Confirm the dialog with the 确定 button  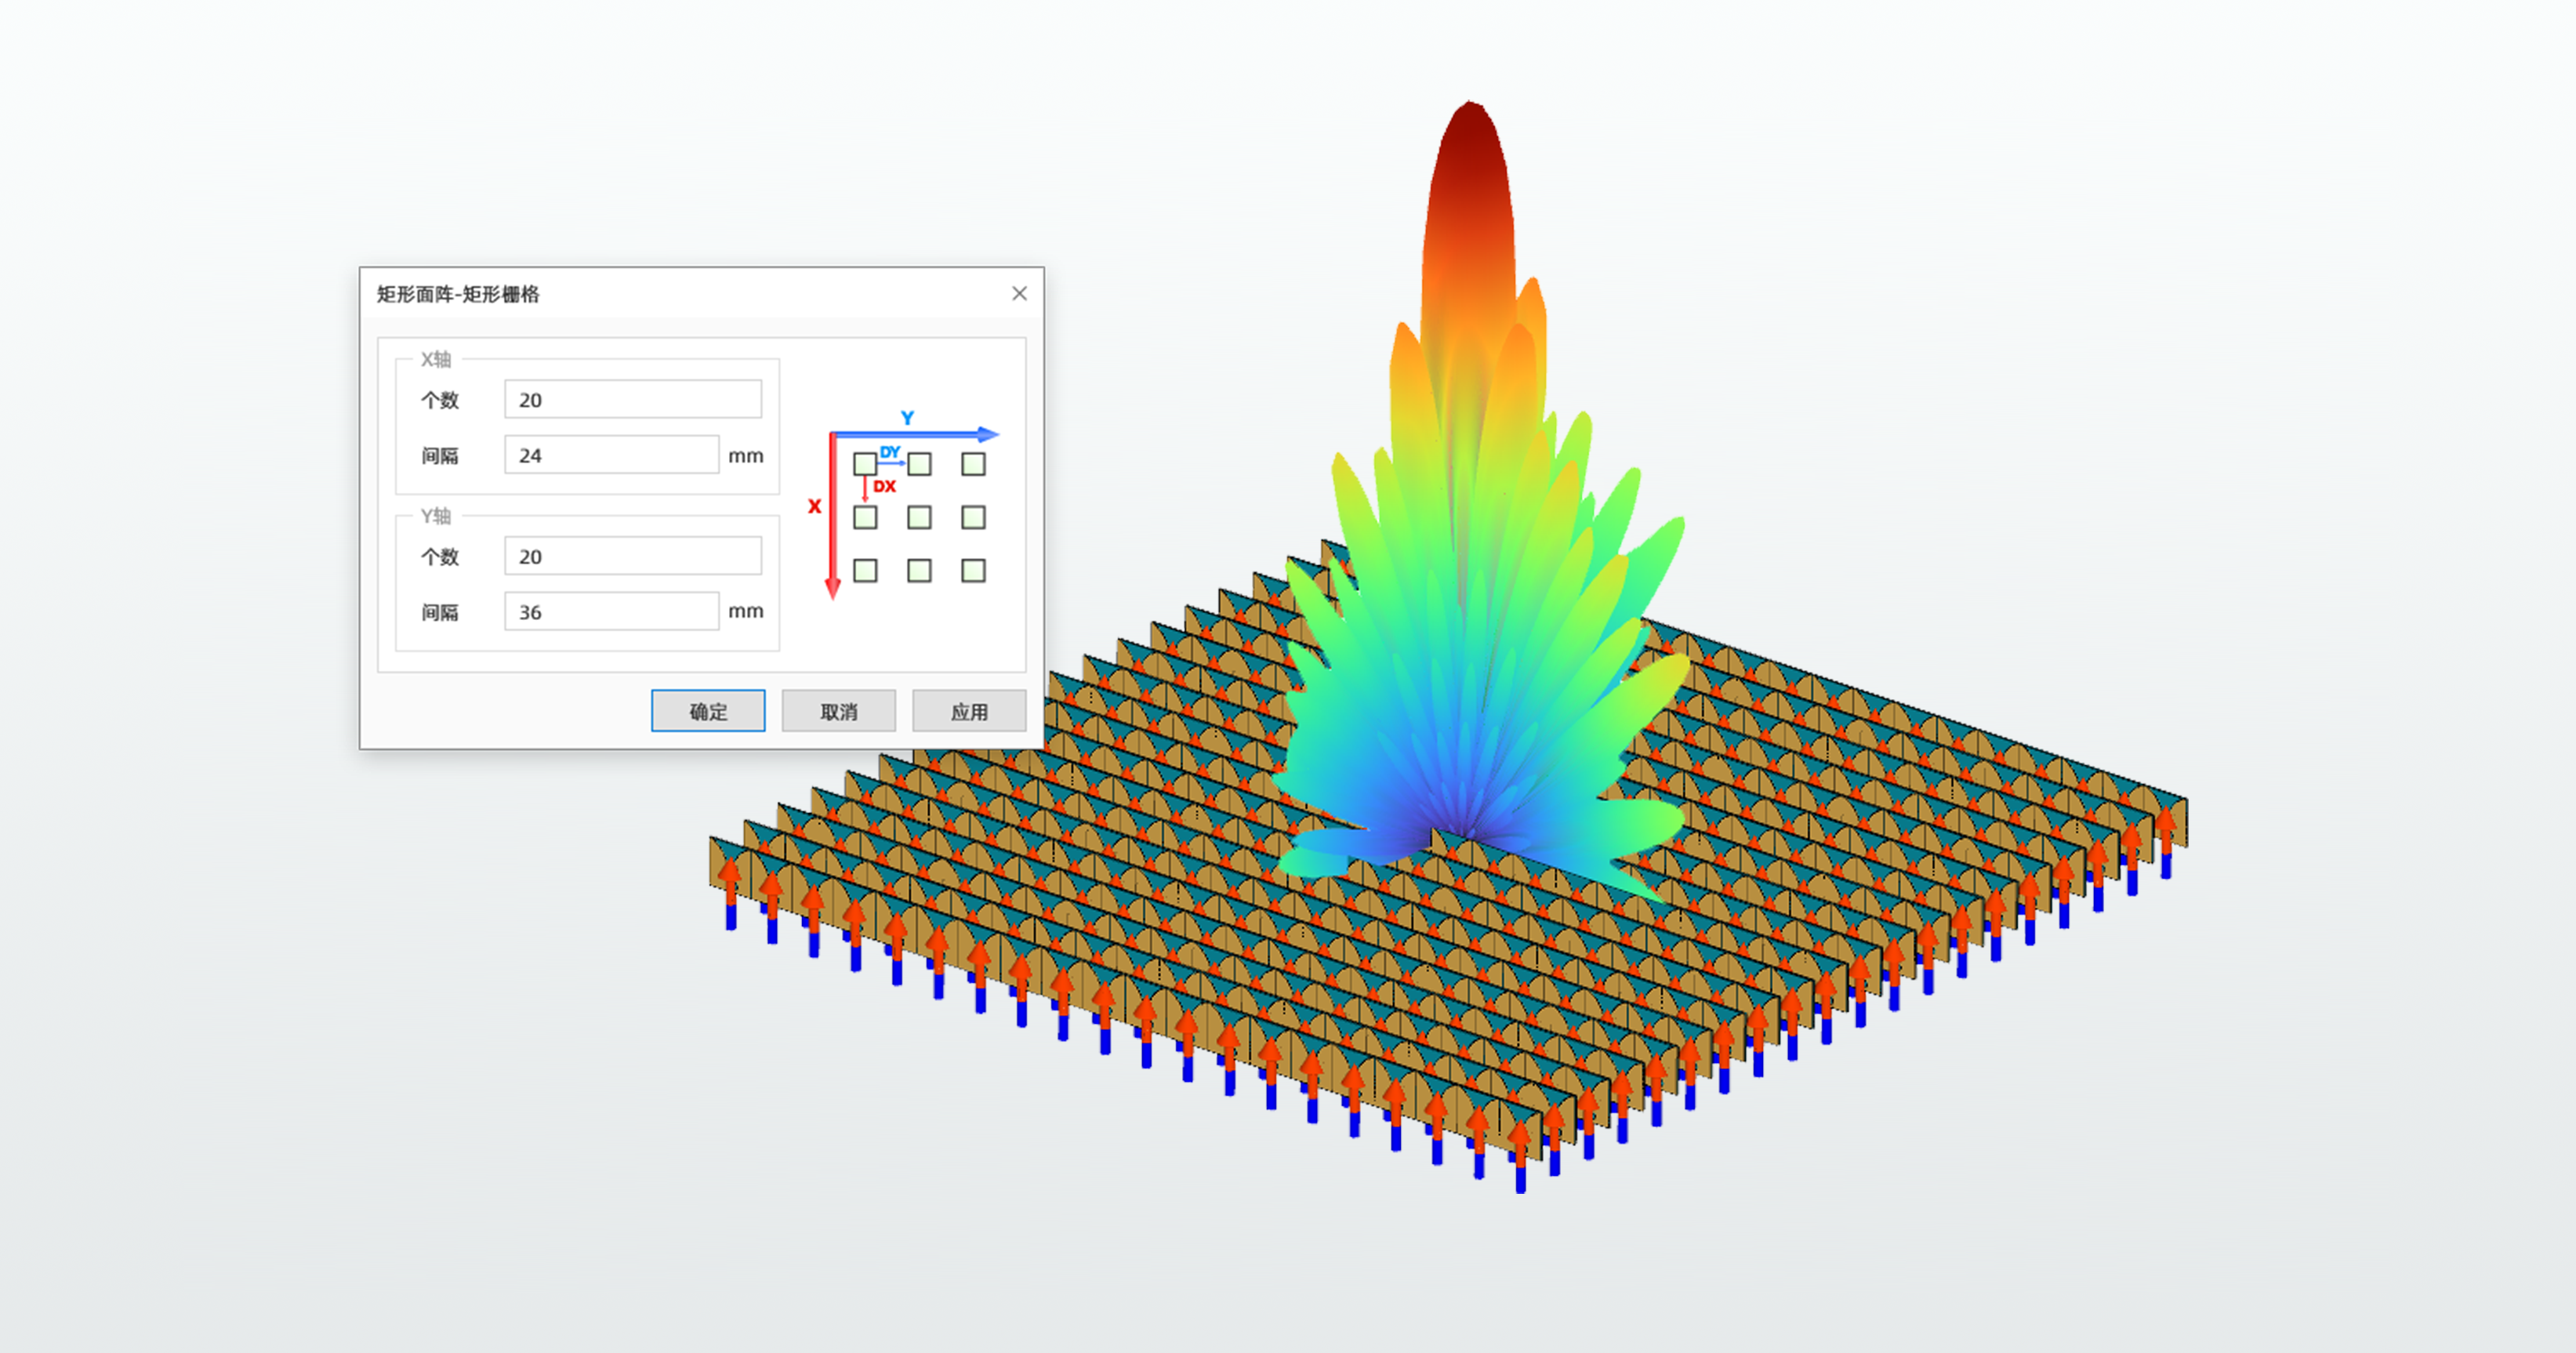[x=708, y=711]
